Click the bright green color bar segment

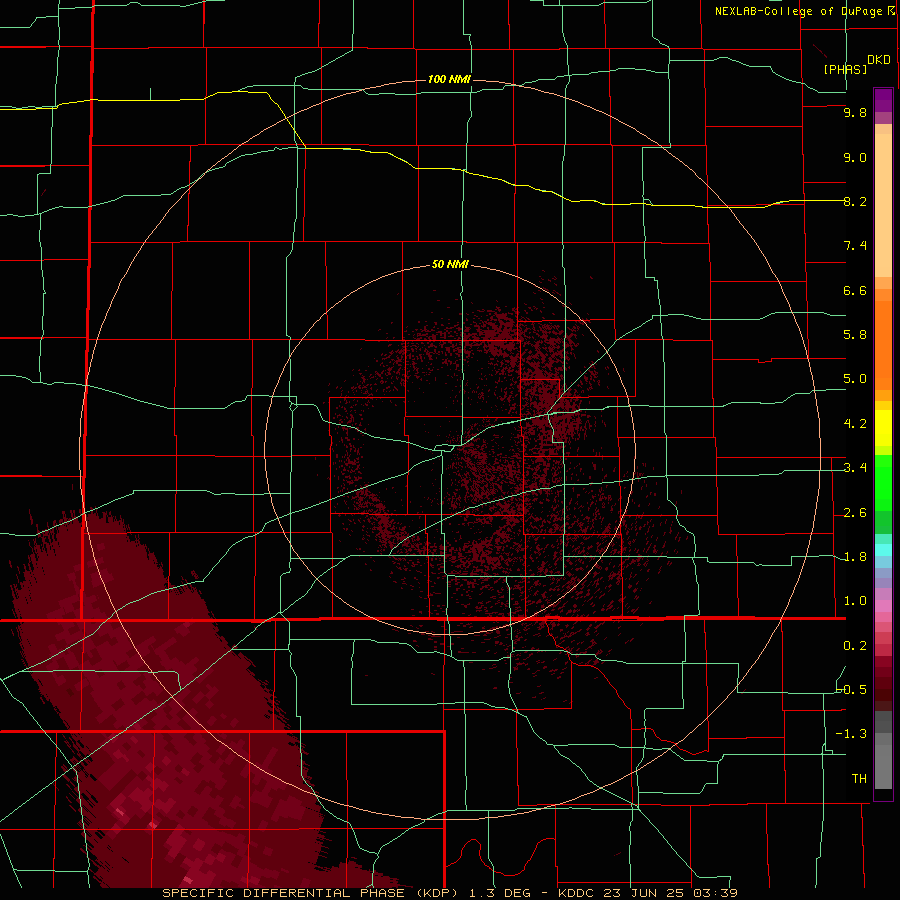tap(883, 483)
